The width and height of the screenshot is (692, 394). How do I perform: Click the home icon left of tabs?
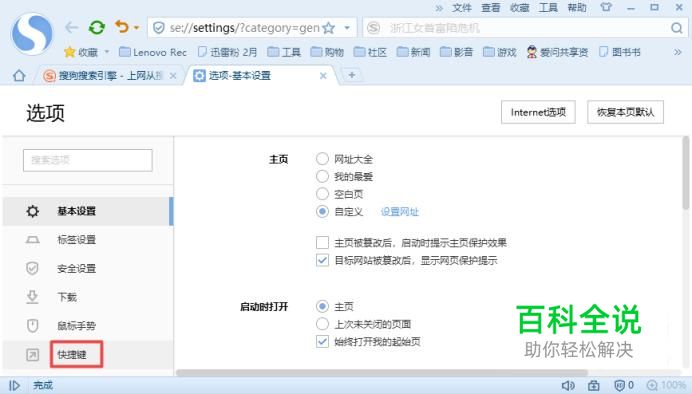click(x=19, y=76)
